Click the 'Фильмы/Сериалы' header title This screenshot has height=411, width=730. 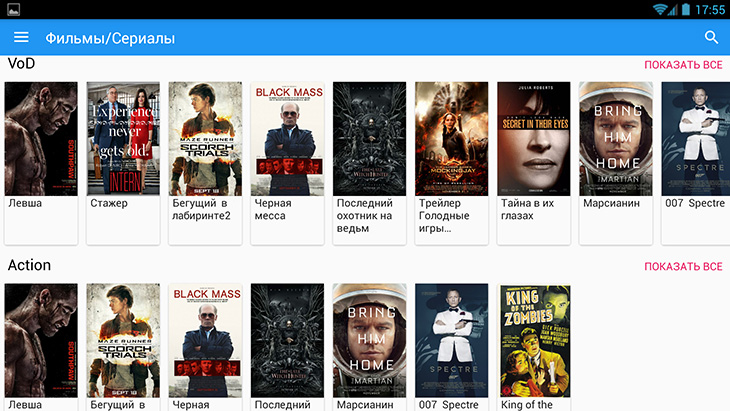click(110, 38)
